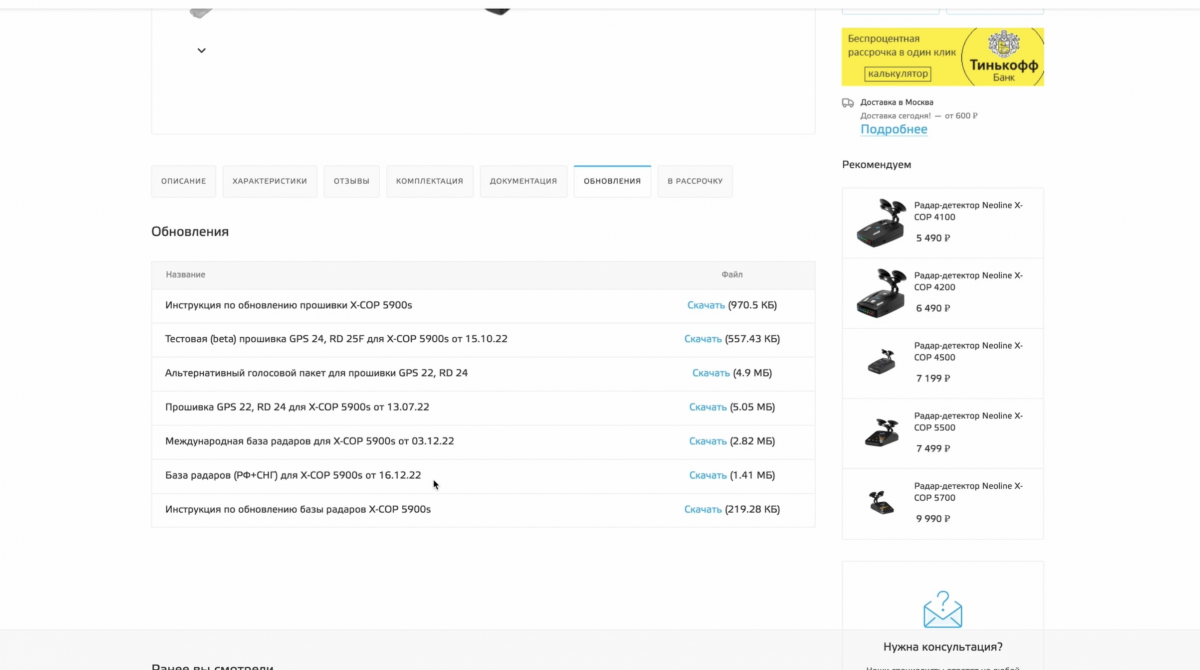This screenshot has height=670, width=1200.
Task: Expand gallery with down chevron arrow
Action: click(201, 50)
